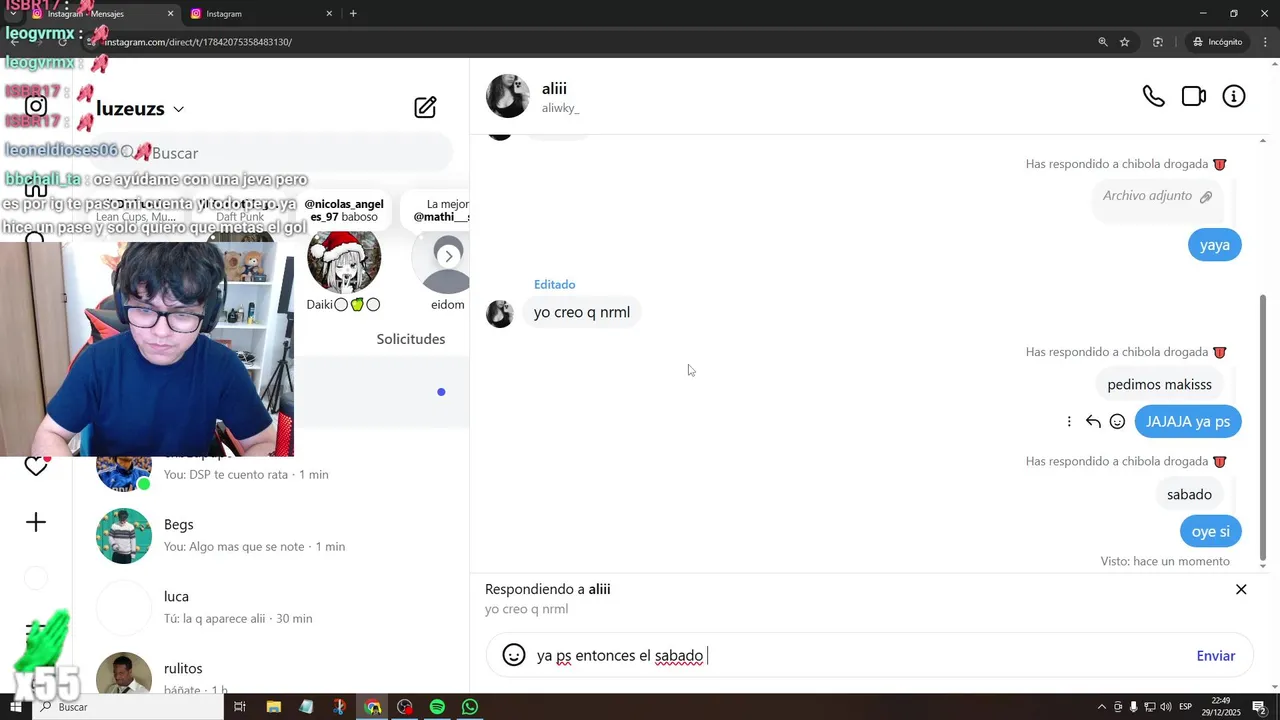Click the sabado message bubble
This screenshot has height=720, width=1280.
1189,494
